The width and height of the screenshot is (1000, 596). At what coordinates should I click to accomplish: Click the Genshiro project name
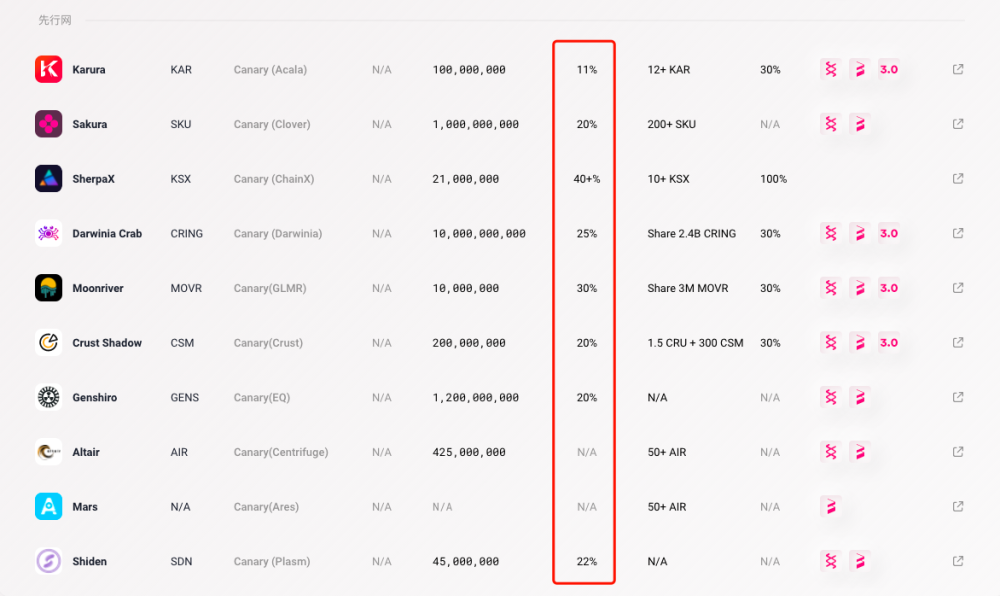[x=94, y=398]
